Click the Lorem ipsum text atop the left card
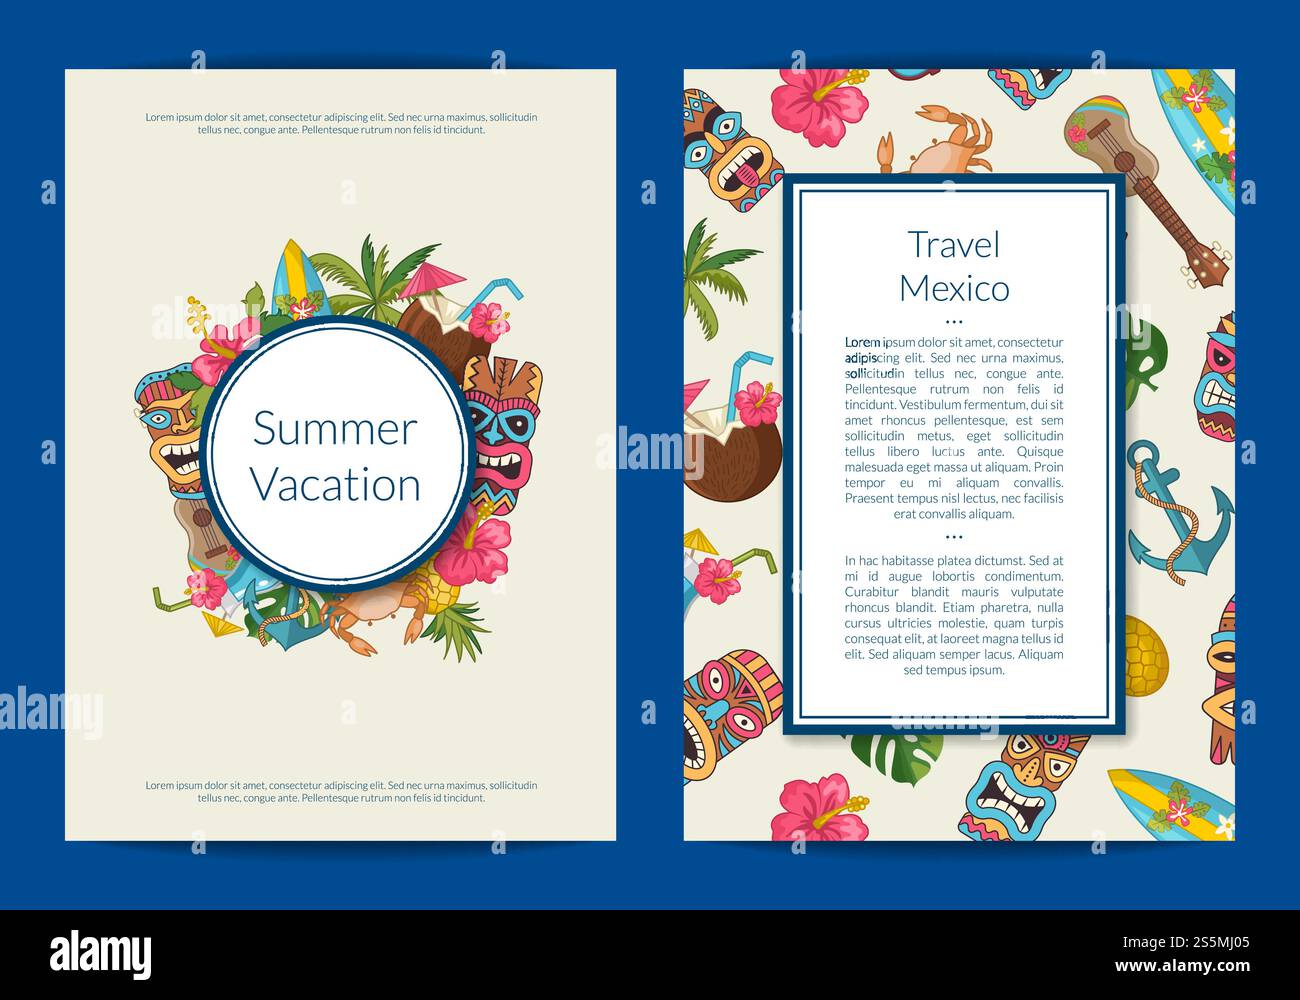Image resolution: width=1300 pixels, height=1000 pixels. [341, 123]
